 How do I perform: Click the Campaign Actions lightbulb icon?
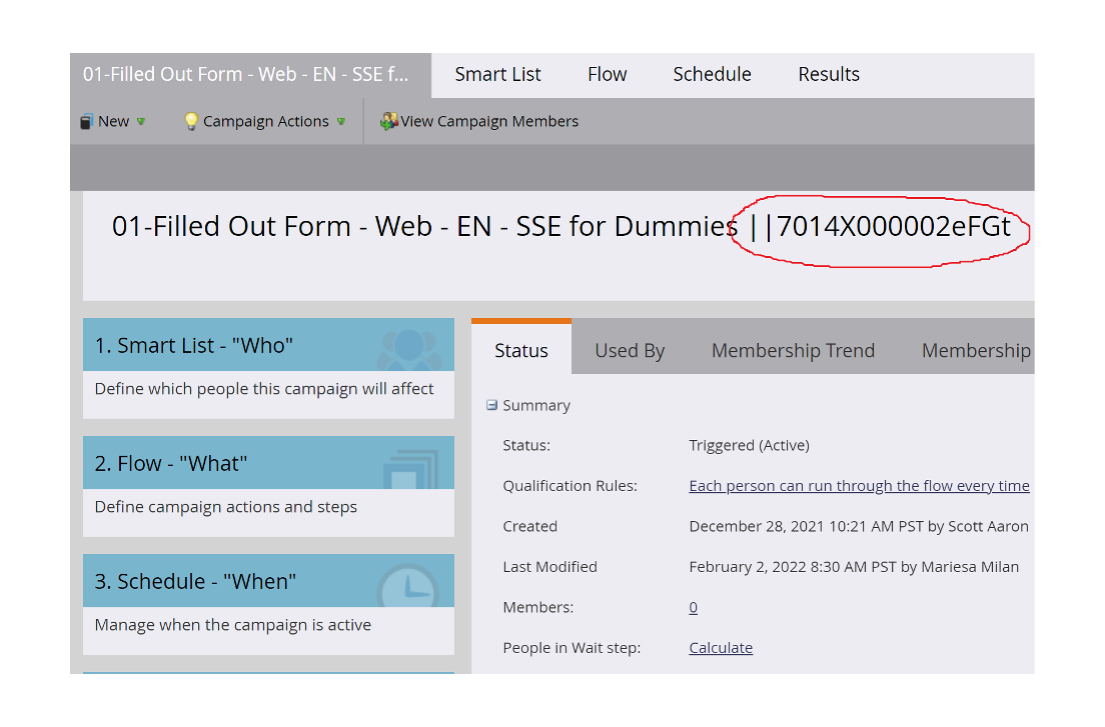coord(191,121)
